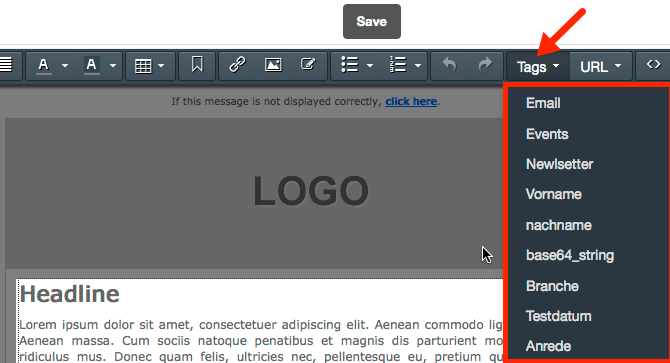The height and width of the screenshot is (363, 670).
Task: Toggle numbered list formatting
Action: point(397,65)
